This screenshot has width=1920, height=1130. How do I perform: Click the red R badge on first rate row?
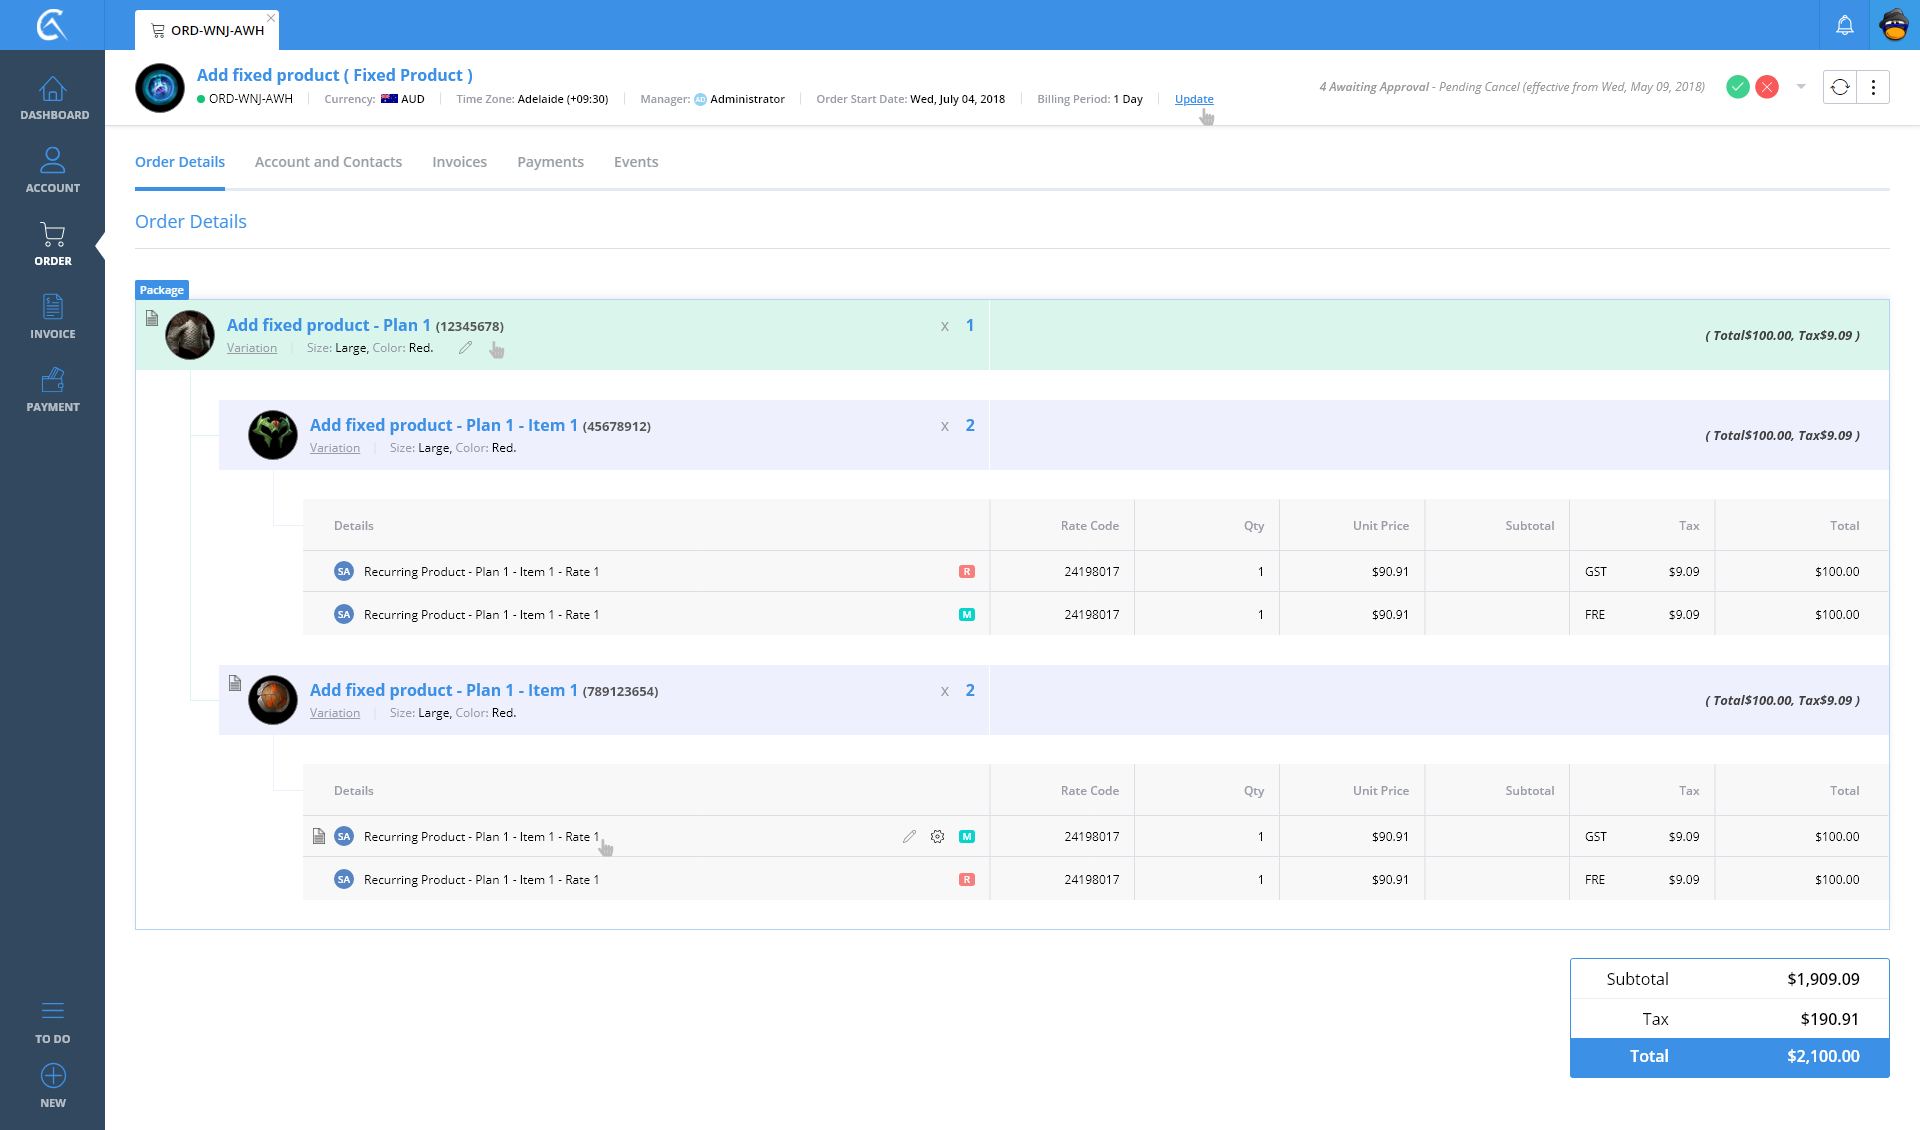coord(966,572)
